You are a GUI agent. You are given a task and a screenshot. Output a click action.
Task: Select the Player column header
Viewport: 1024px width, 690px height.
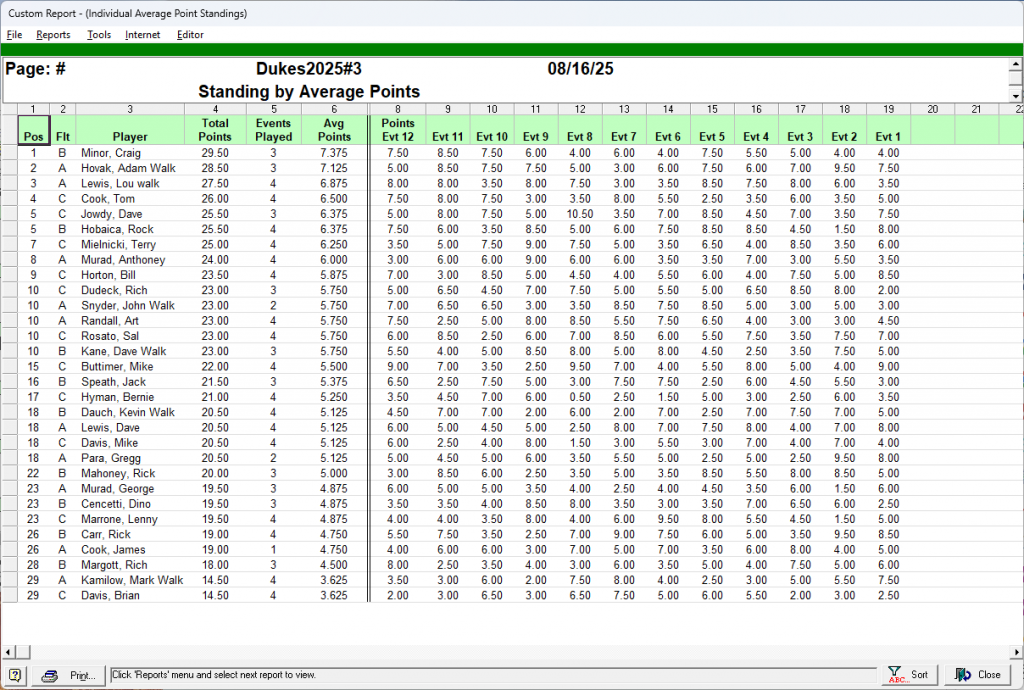tap(130, 137)
